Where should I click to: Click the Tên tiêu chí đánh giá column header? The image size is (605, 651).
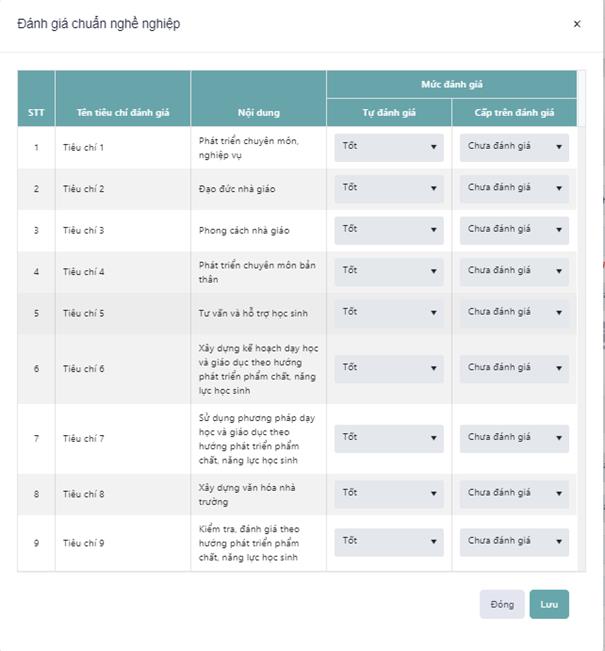point(123,112)
